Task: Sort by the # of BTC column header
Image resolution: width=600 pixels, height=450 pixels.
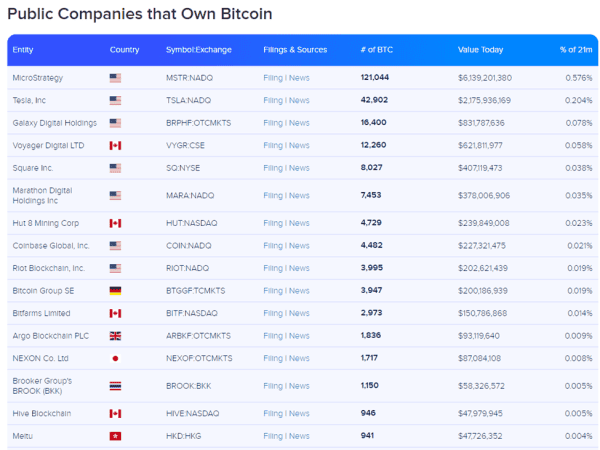Action: click(x=377, y=50)
